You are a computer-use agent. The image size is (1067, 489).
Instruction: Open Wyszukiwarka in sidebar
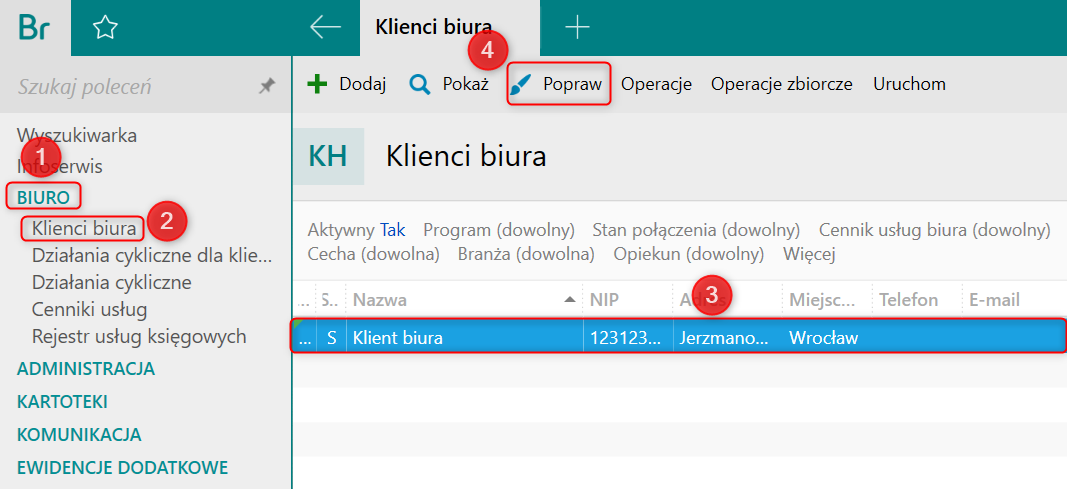[x=77, y=135]
